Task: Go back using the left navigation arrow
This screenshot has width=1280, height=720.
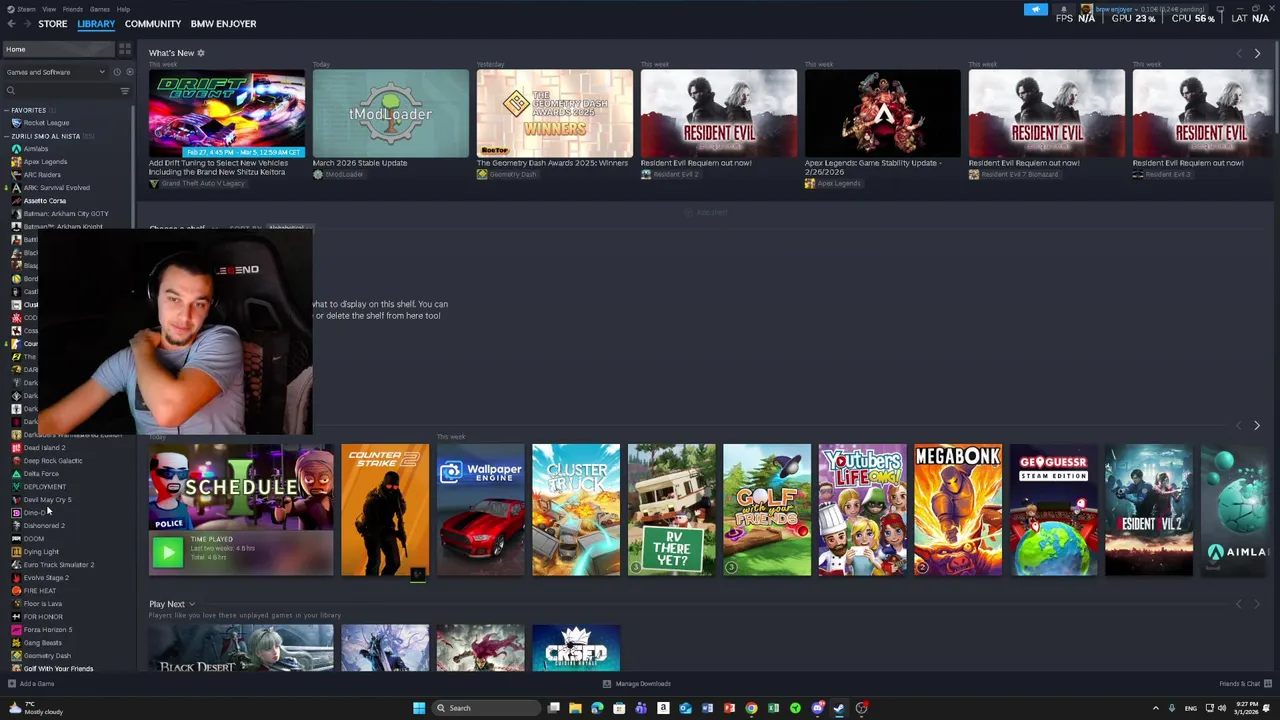Action: 11,24
